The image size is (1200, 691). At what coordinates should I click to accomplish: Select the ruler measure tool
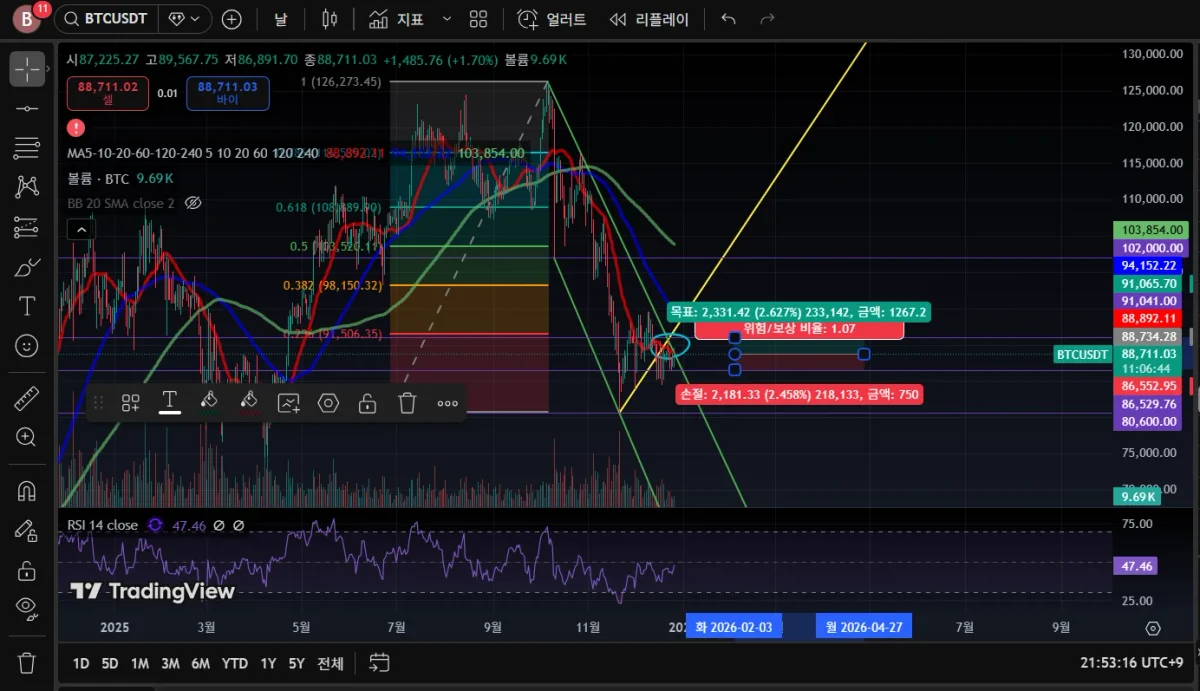coord(27,399)
